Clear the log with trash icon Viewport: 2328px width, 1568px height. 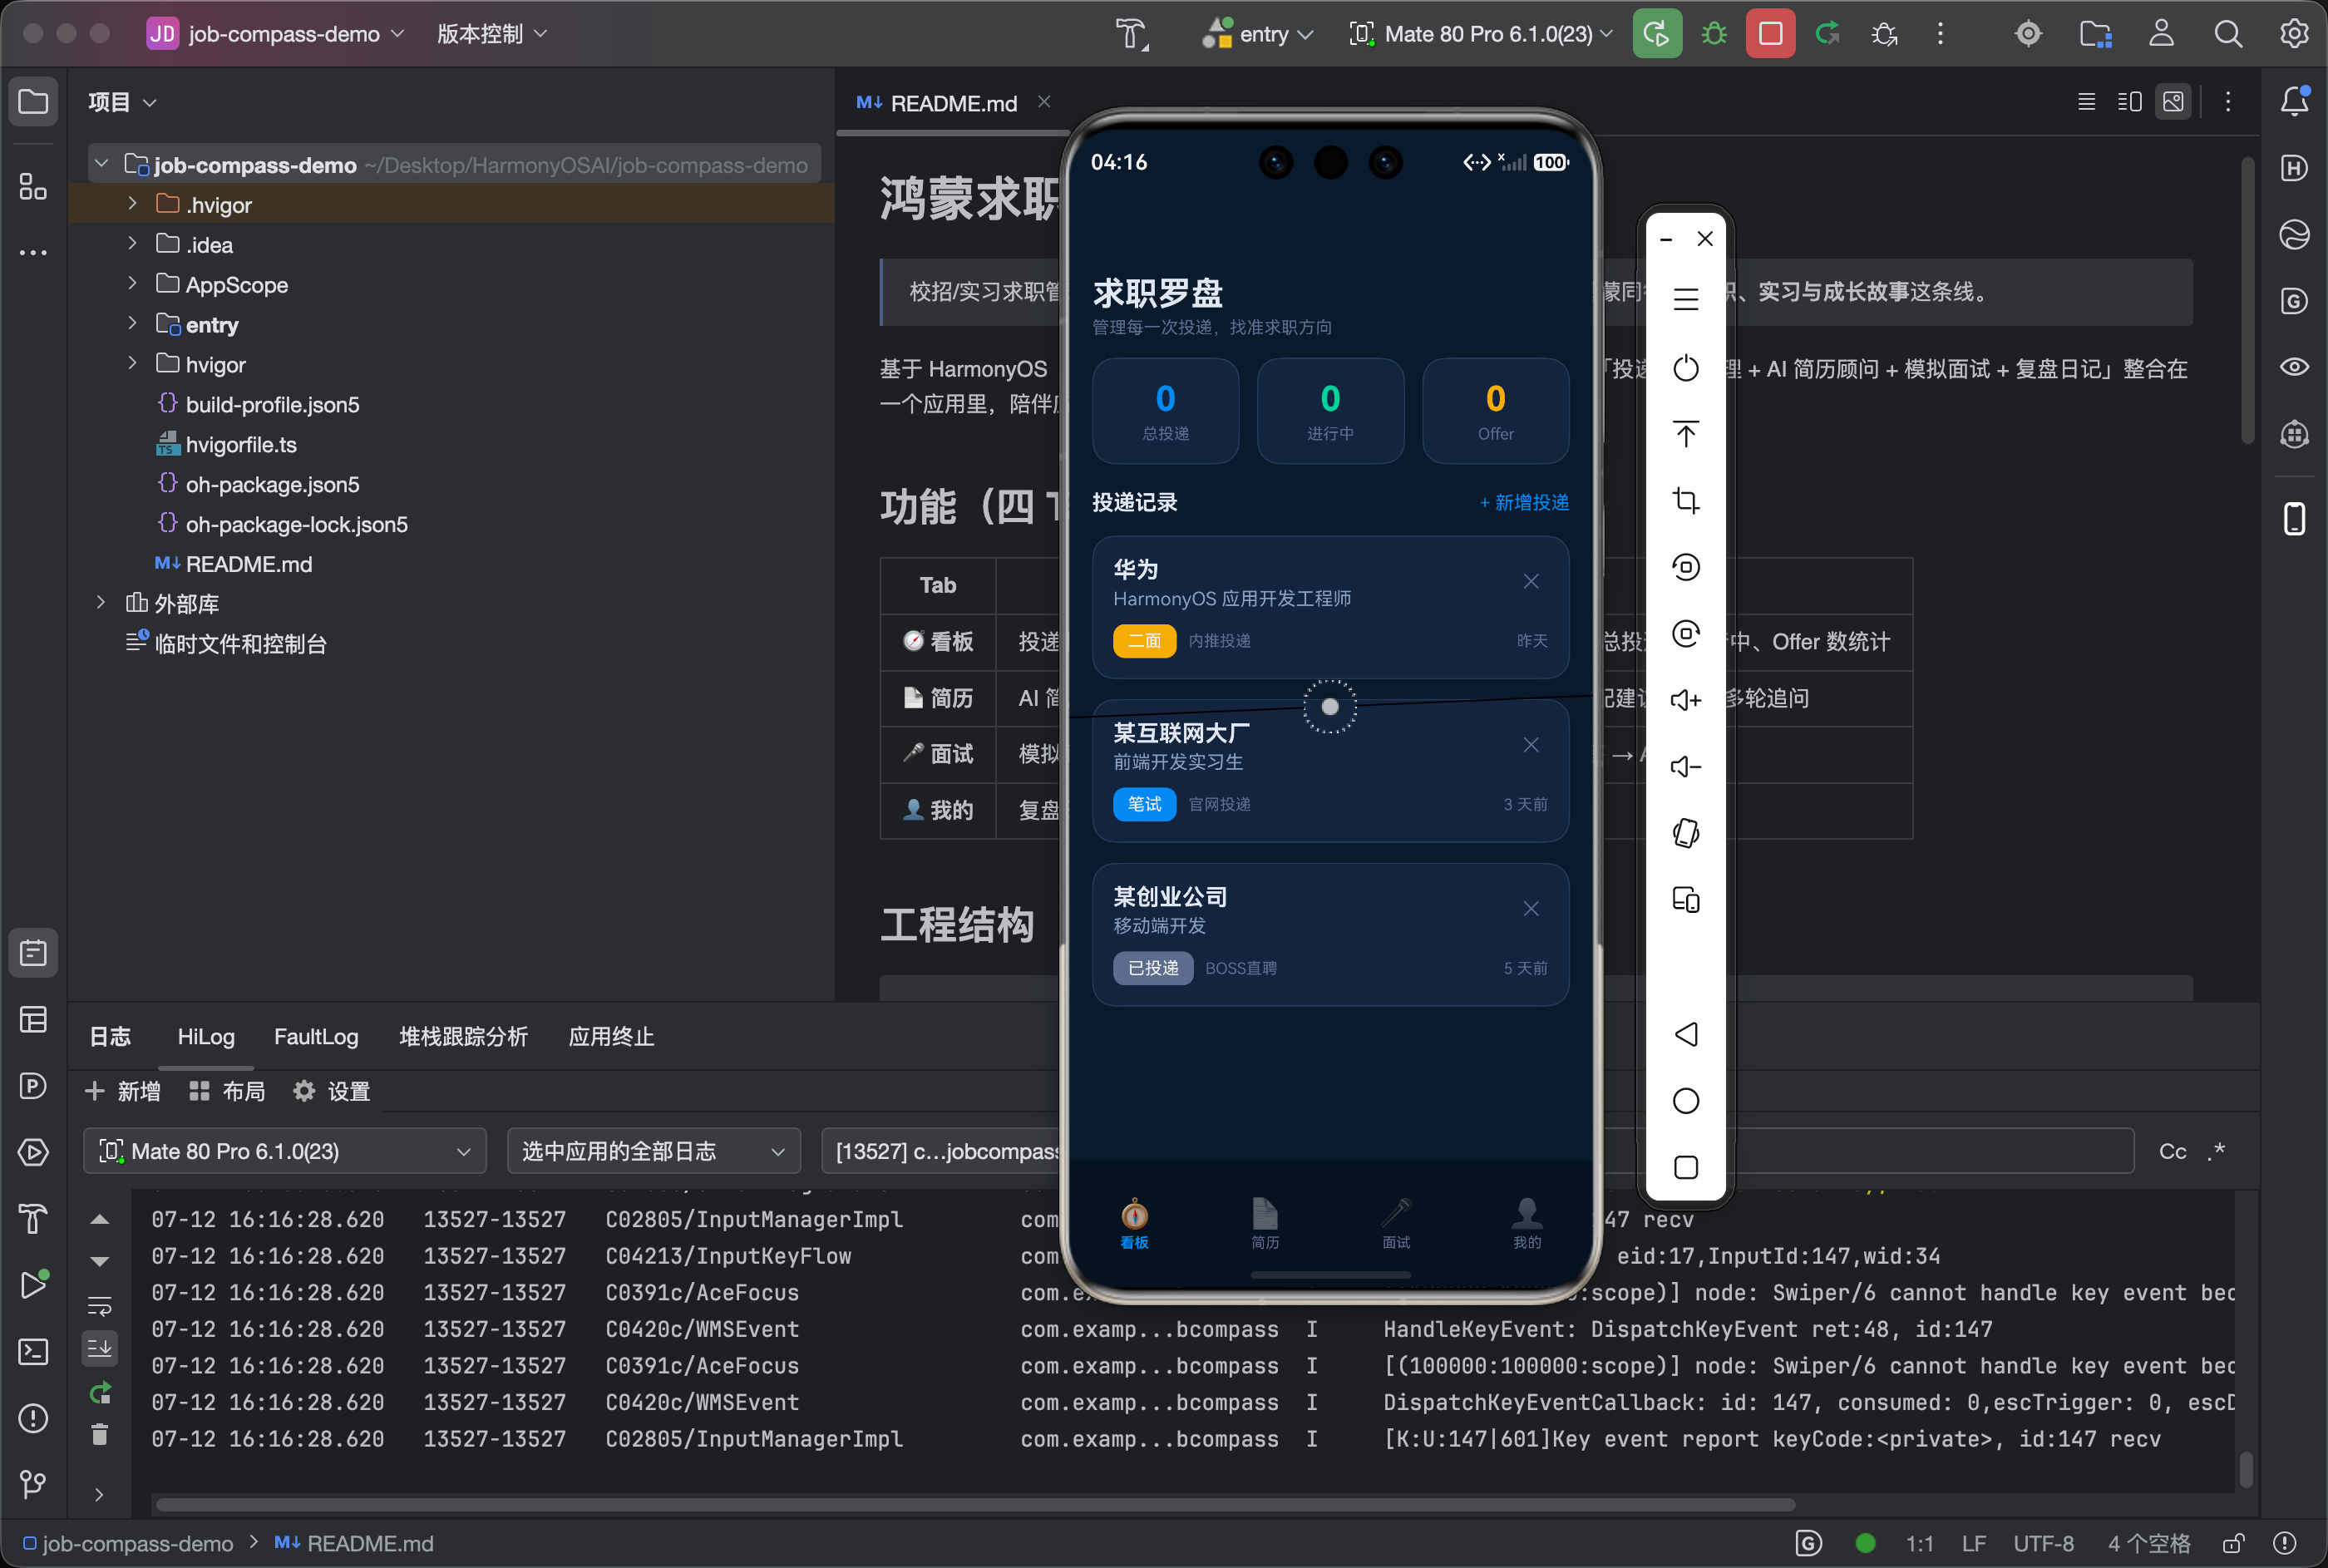point(99,1435)
